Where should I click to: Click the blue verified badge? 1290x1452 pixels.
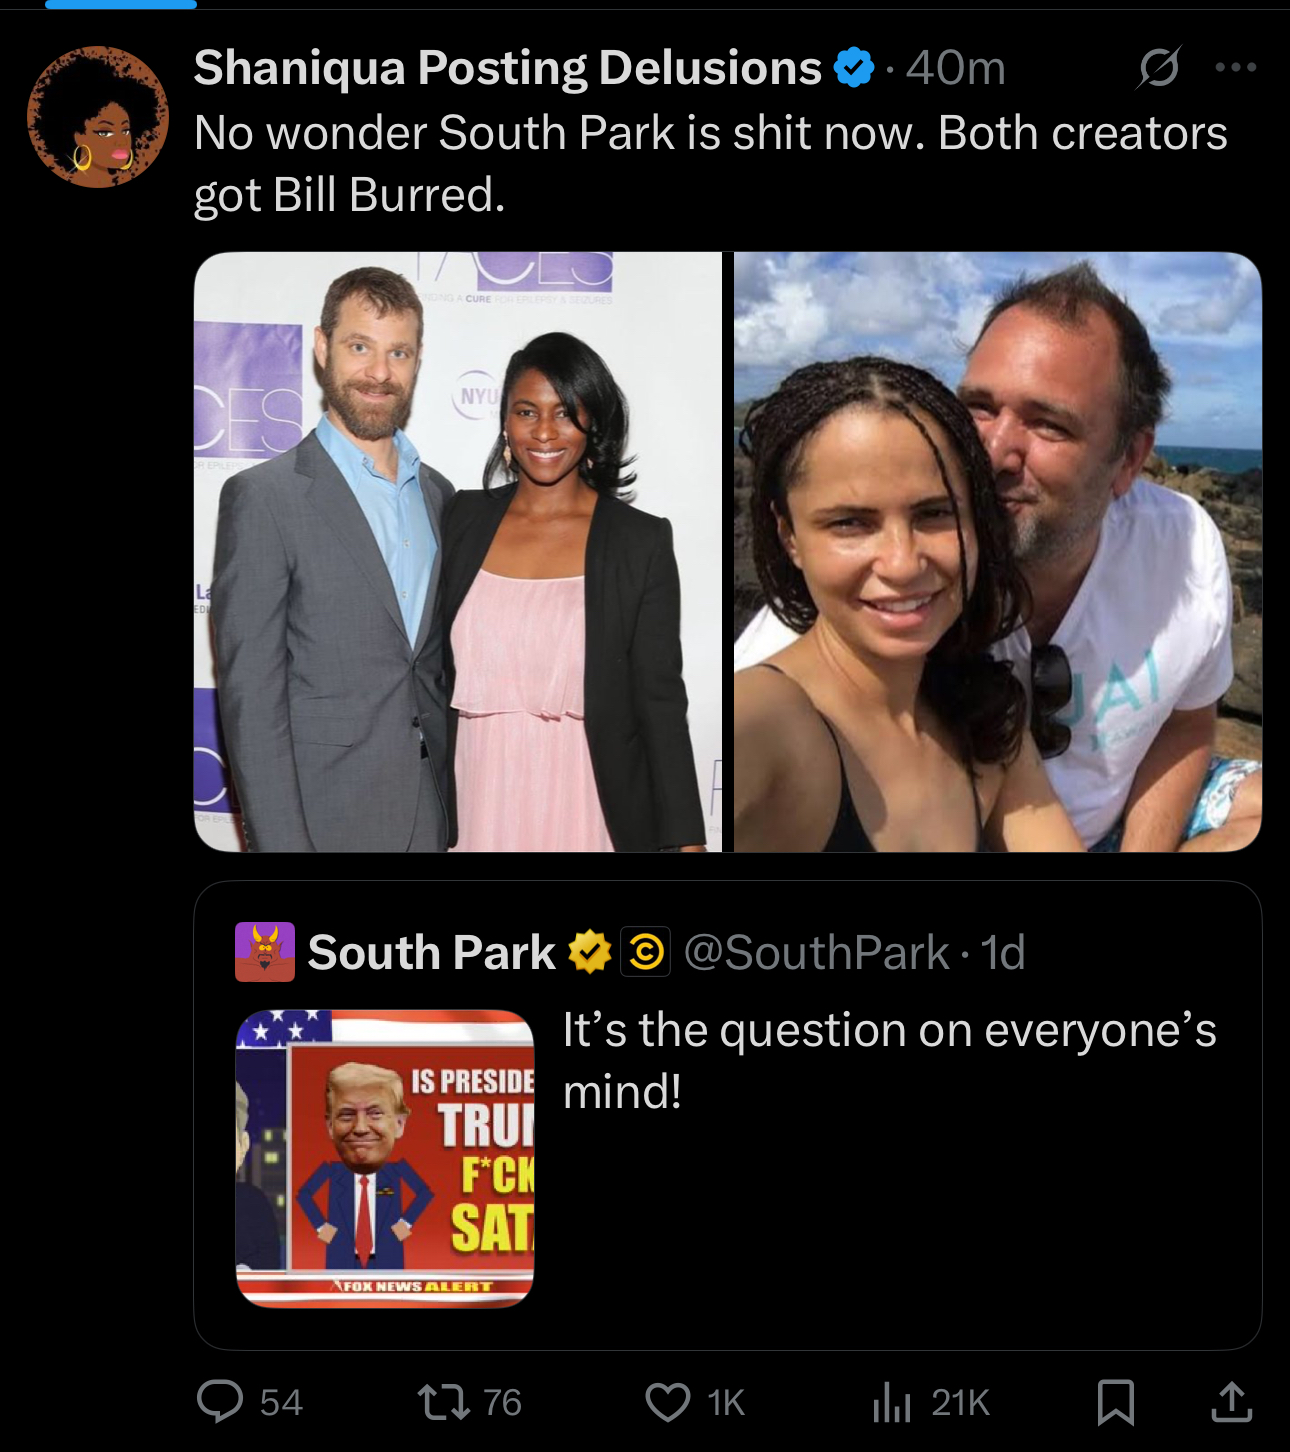point(853,68)
